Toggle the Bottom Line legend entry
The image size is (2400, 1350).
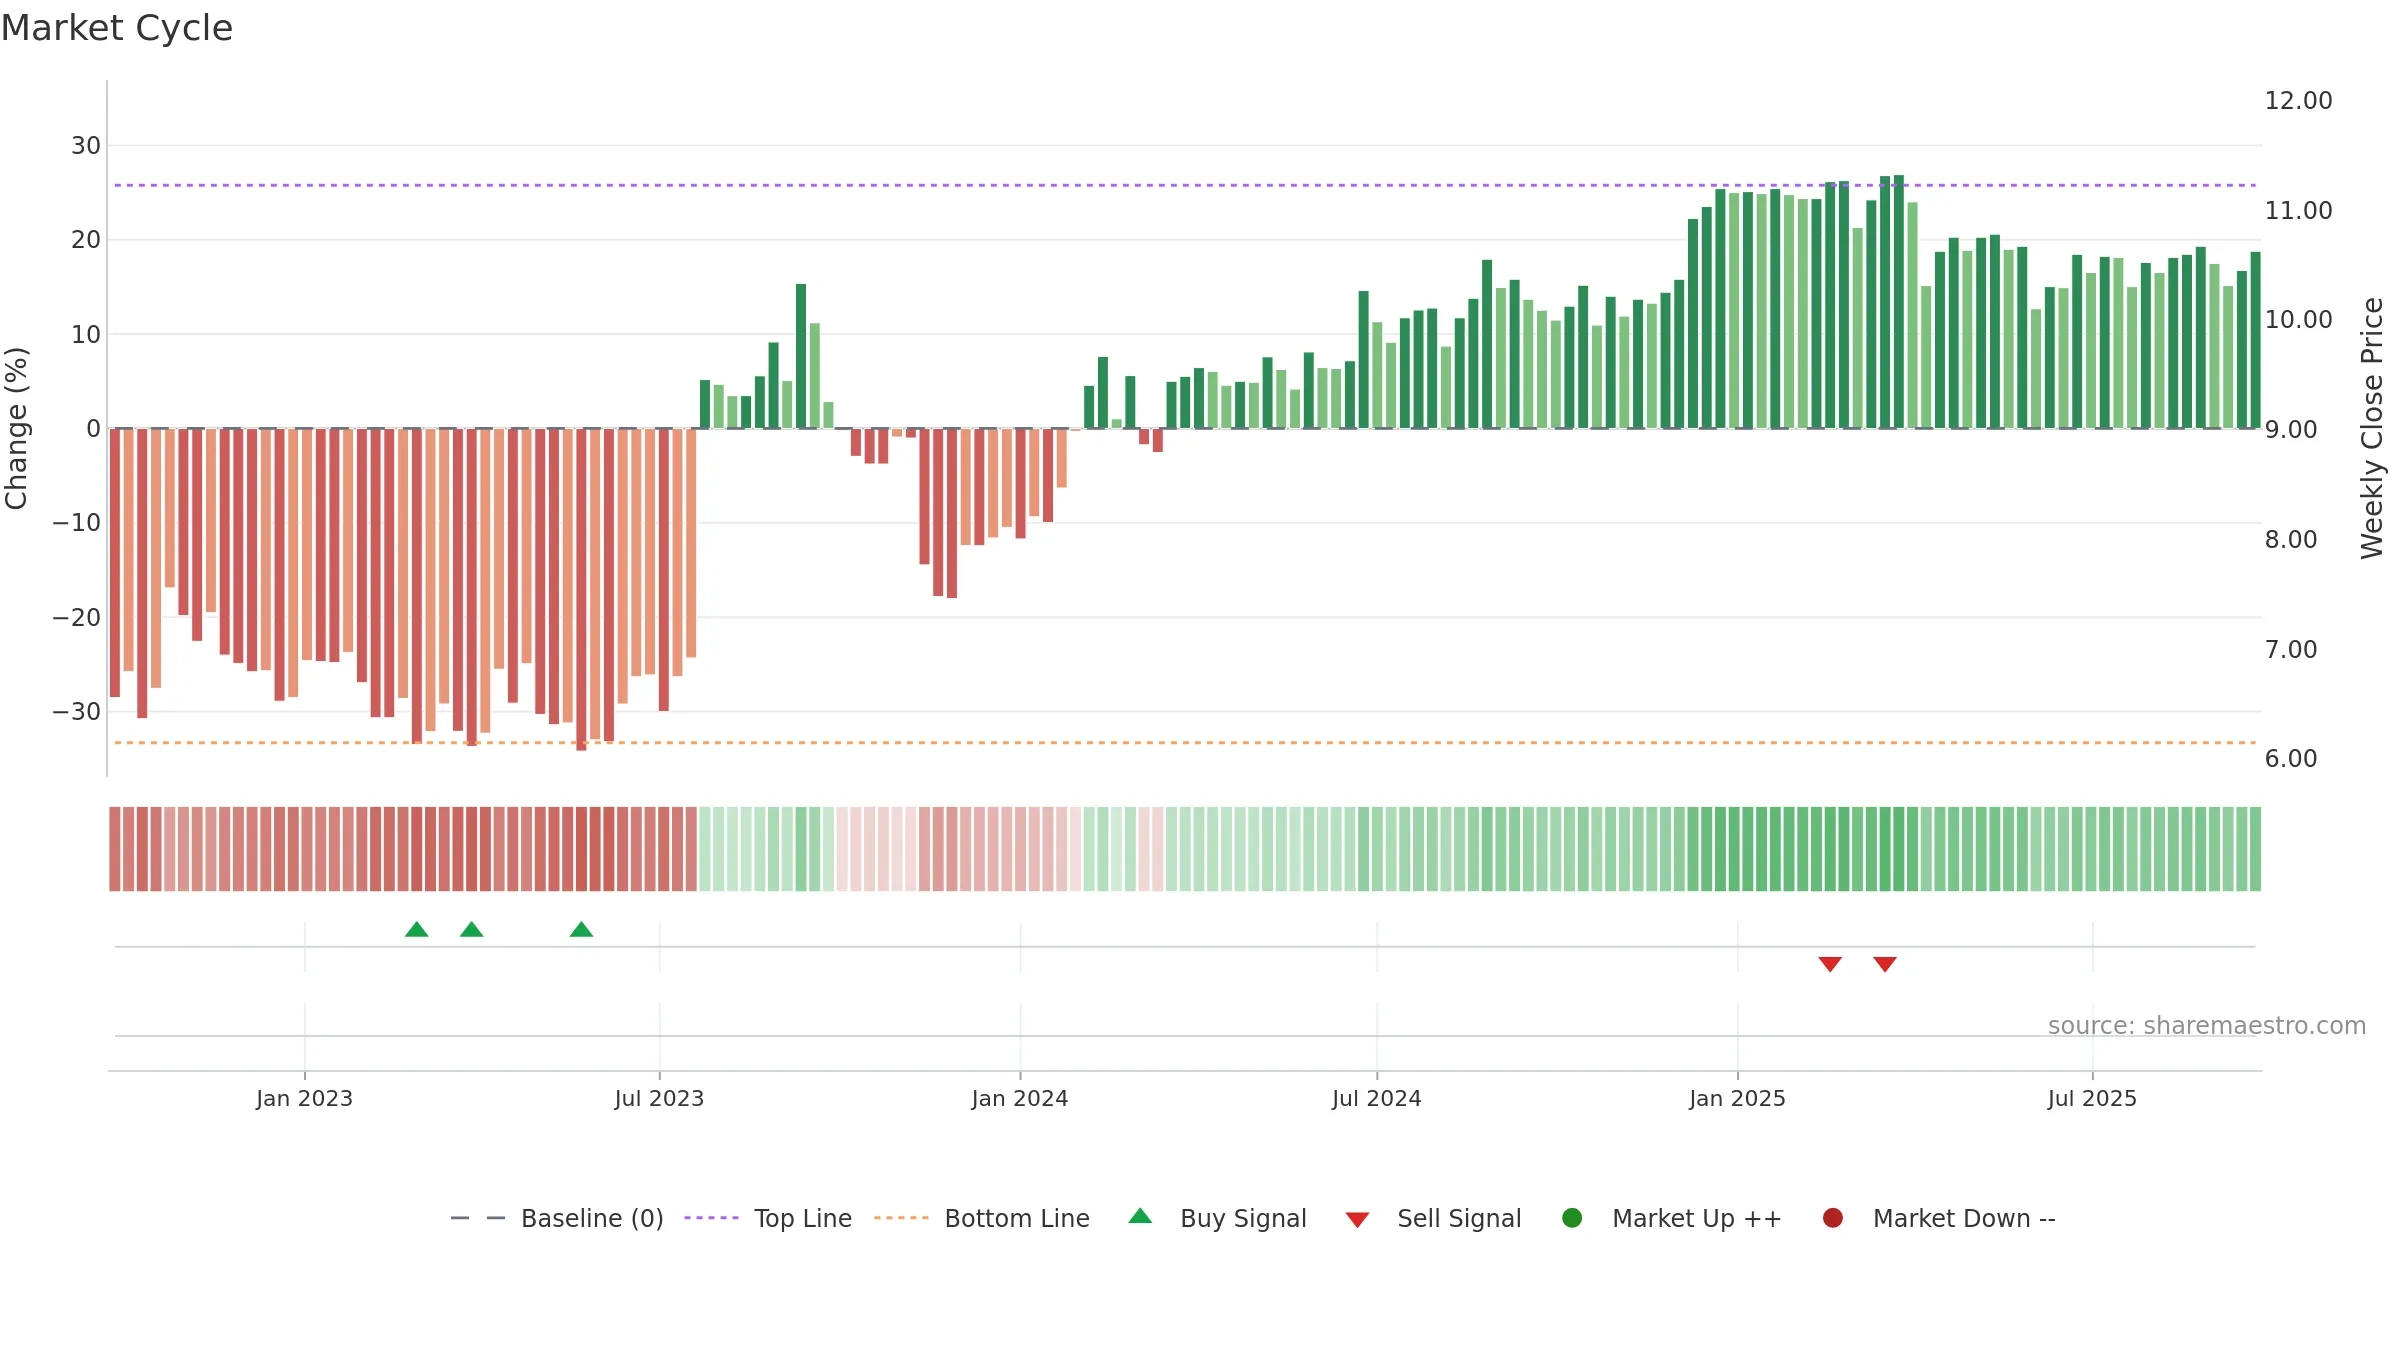(x=982, y=1218)
